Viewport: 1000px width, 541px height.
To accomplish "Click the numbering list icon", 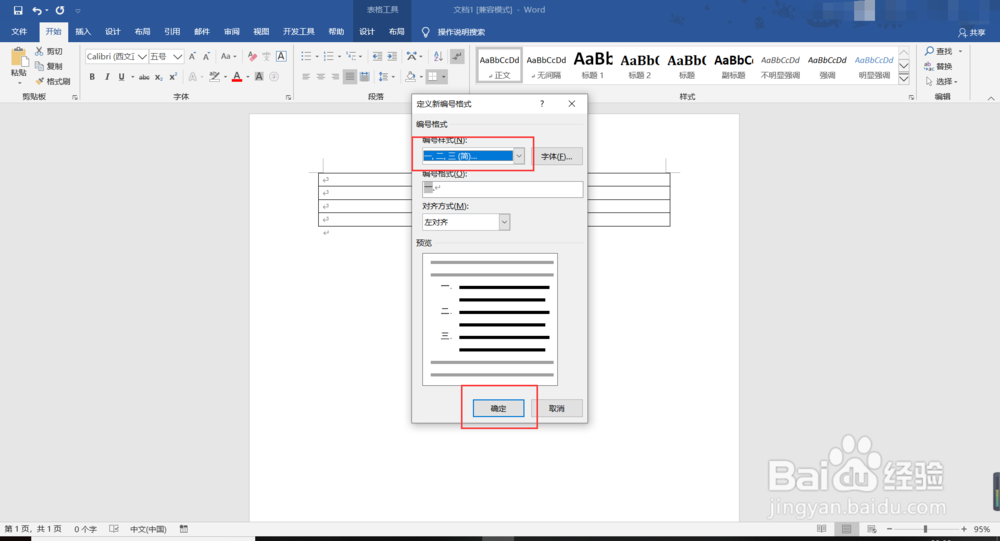I will tap(328, 57).
